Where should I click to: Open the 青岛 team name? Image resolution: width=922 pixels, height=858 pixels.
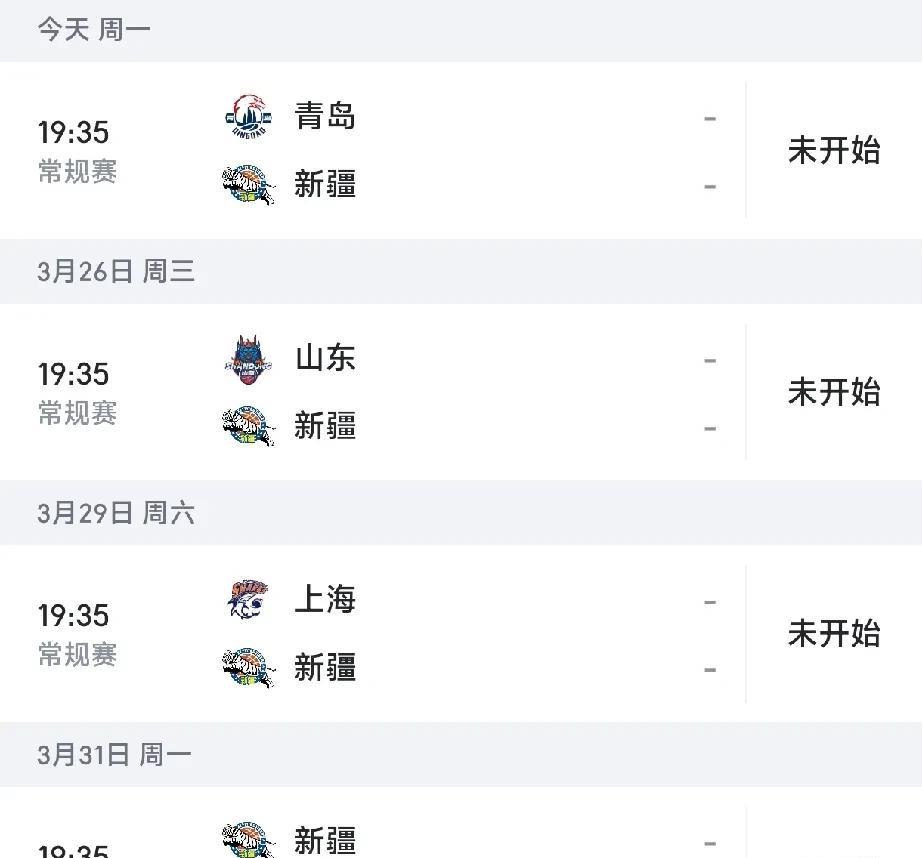(x=325, y=116)
